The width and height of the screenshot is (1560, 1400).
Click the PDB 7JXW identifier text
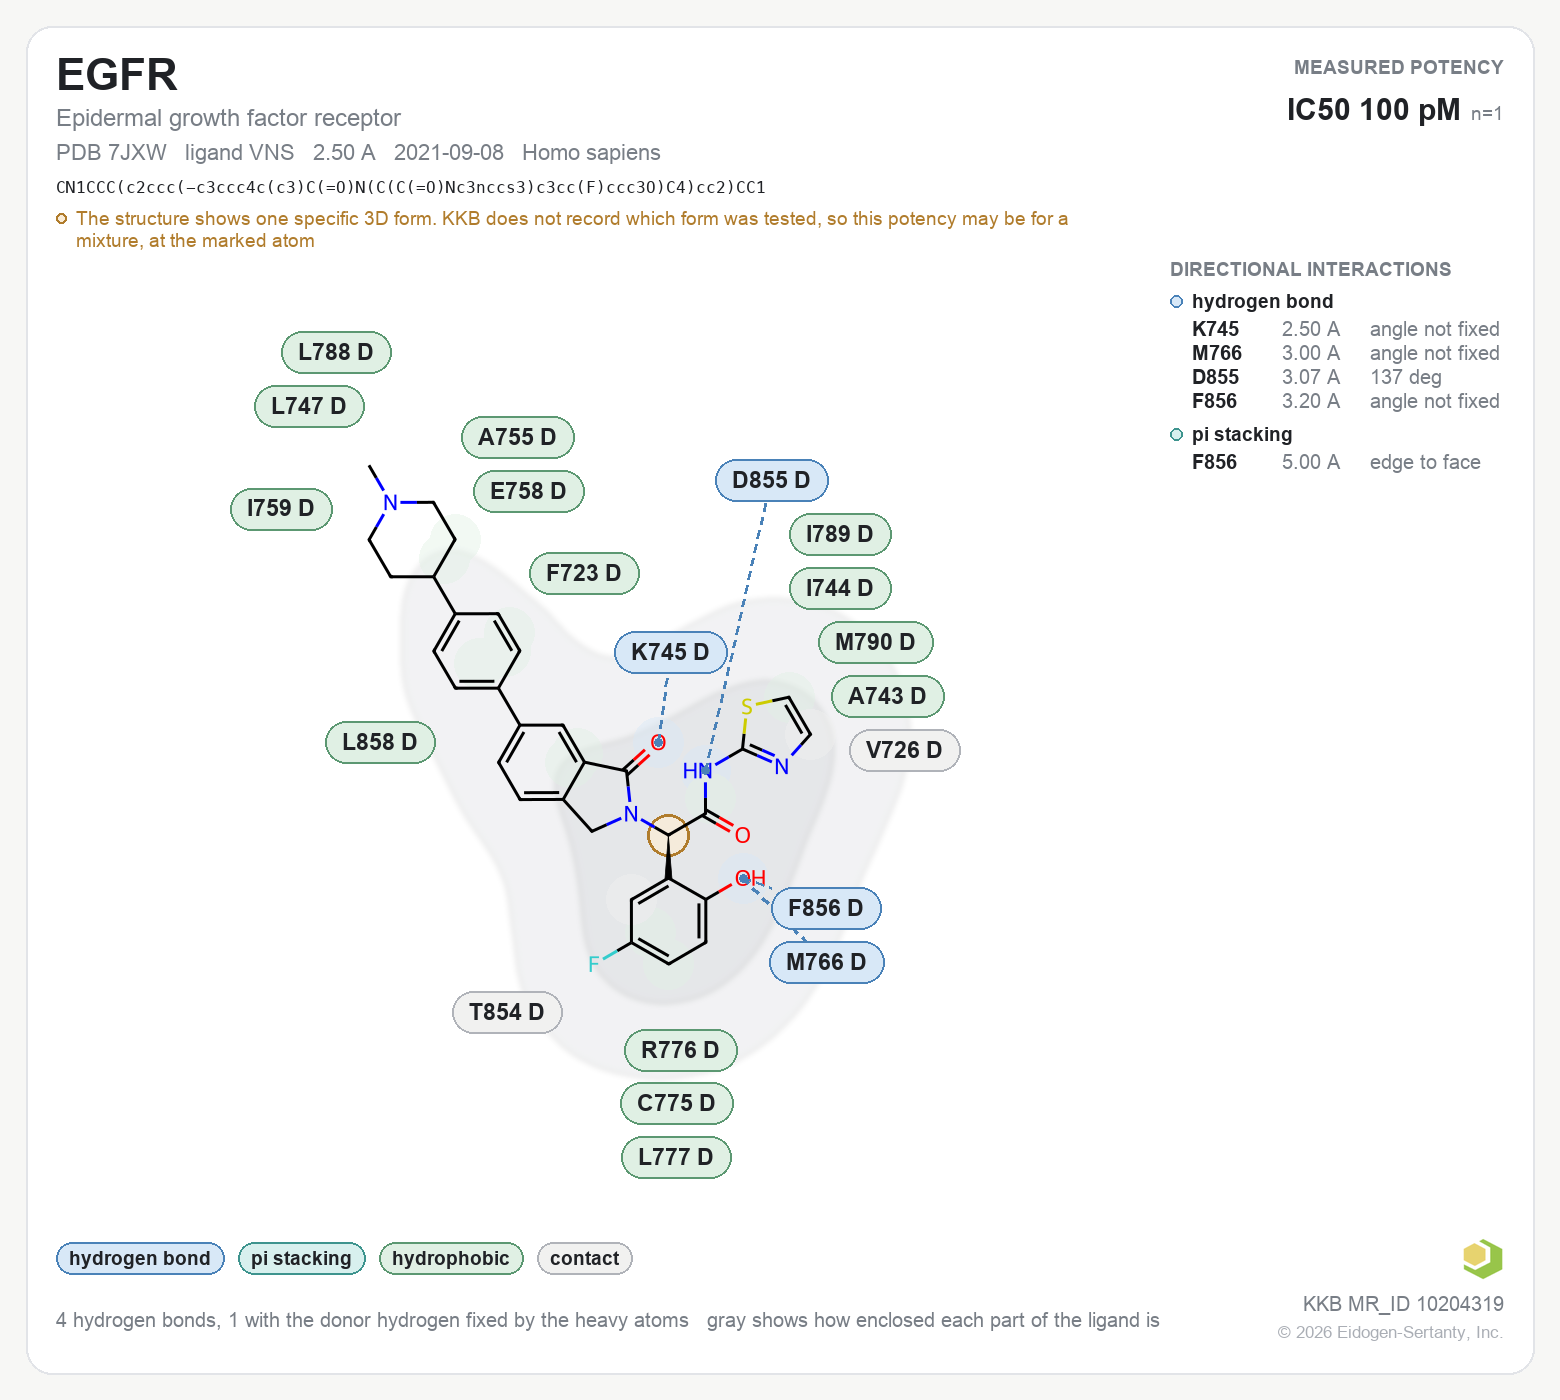pyautogui.click(x=111, y=153)
